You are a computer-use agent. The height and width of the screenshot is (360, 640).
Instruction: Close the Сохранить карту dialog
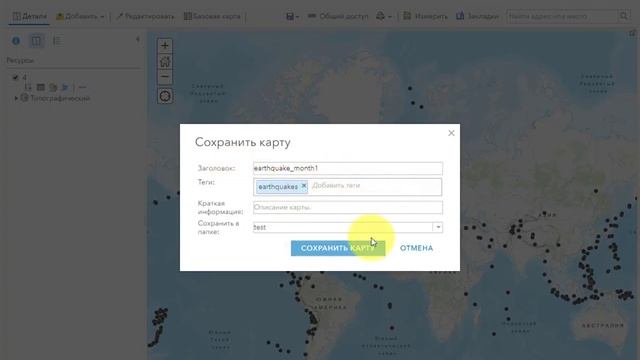[x=451, y=133]
